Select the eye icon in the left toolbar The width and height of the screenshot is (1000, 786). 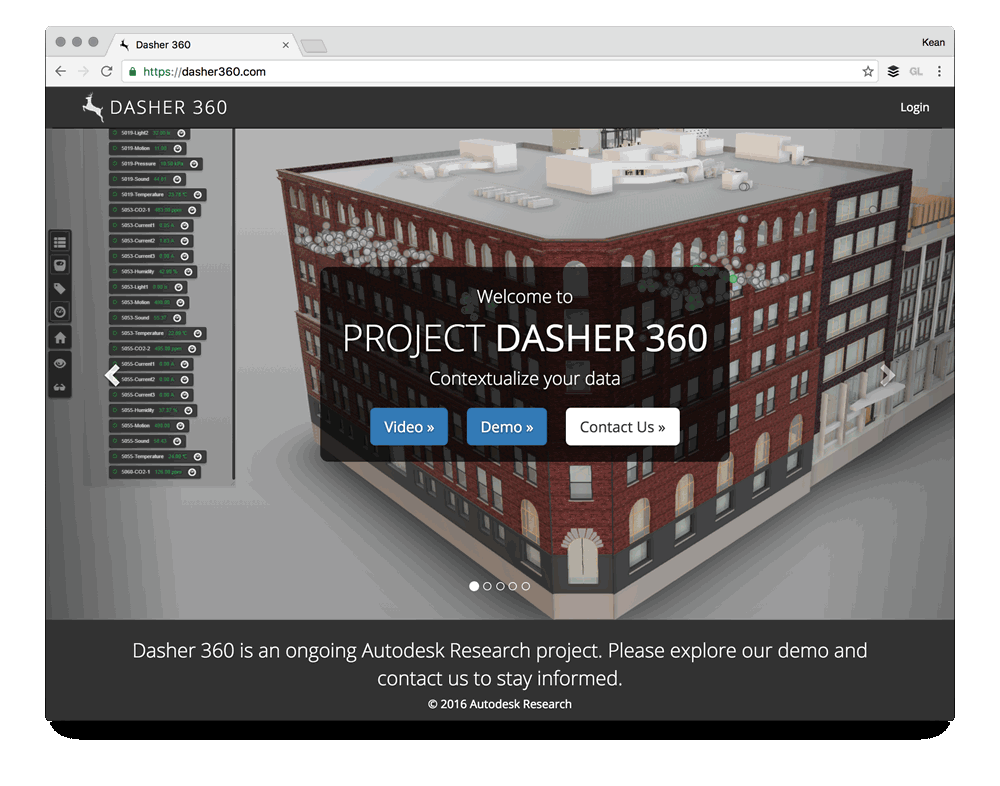click(x=59, y=363)
